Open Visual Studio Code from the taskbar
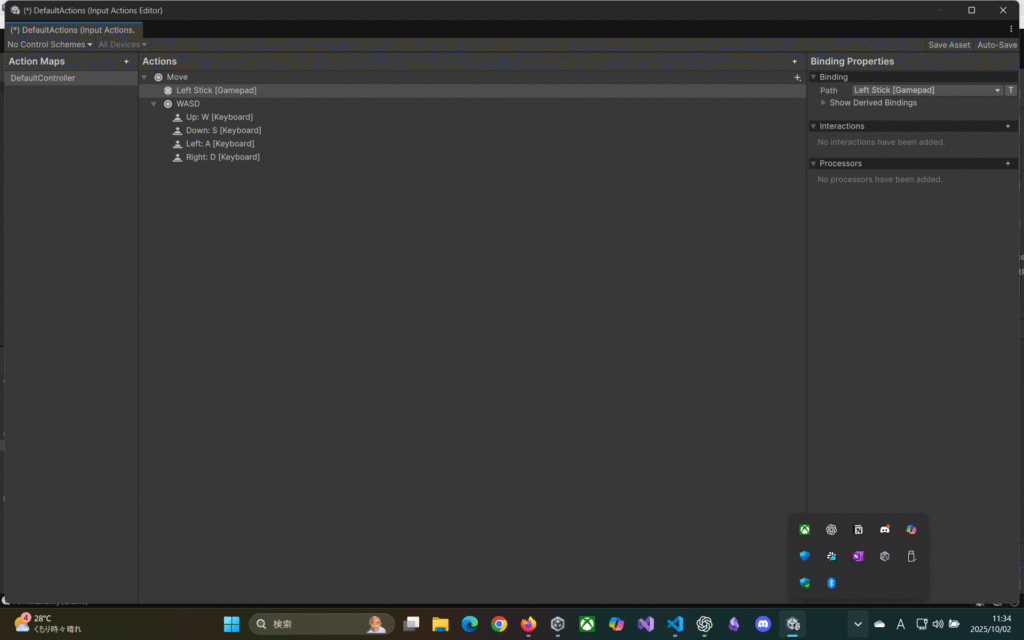 point(675,624)
